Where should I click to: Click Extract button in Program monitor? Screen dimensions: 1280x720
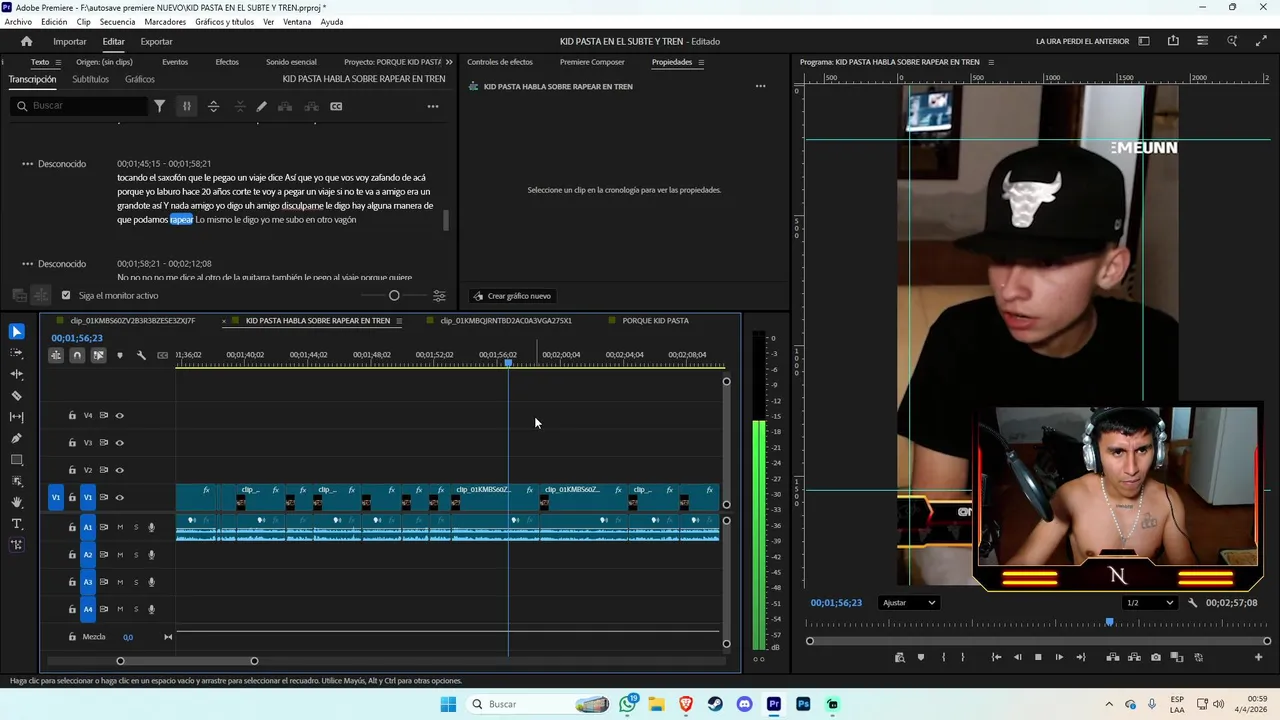coord(1134,657)
